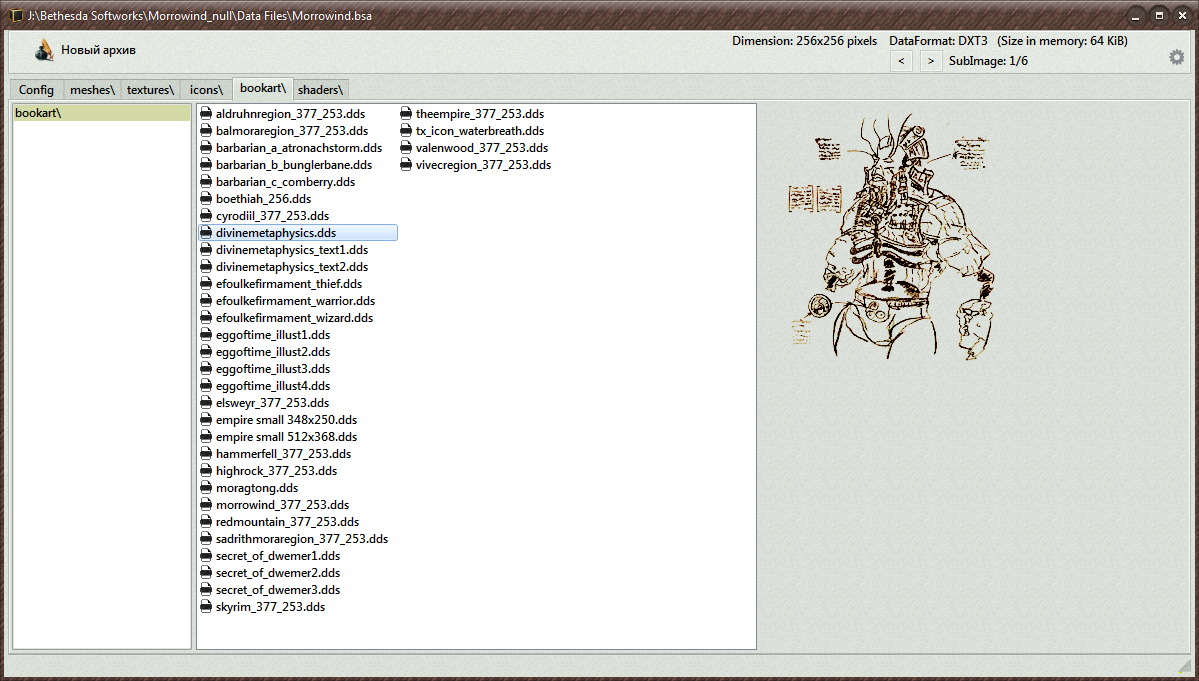Minimize the BSA archive window
The image size is (1199, 681).
(x=1136, y=15)
